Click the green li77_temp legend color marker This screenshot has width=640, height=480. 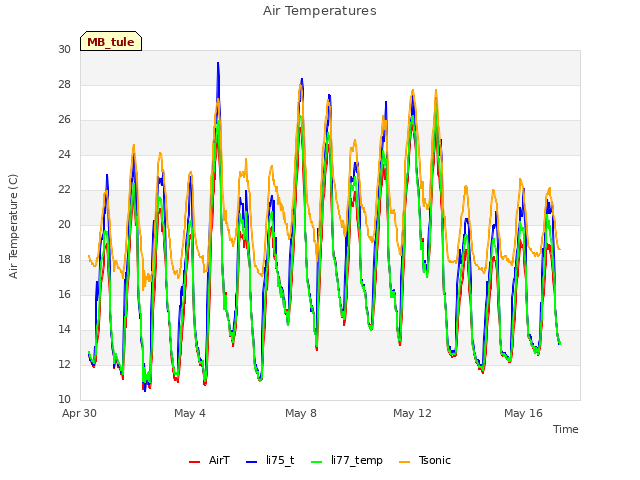[316, 462]
